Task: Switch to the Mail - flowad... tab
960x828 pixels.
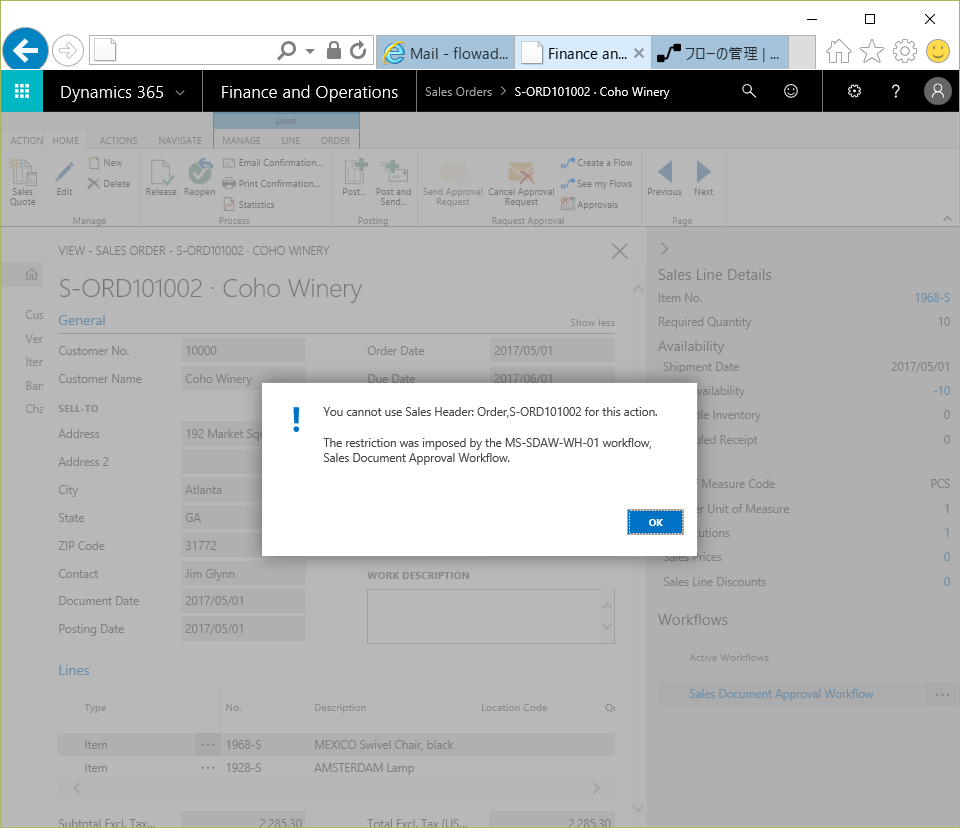Action: pyautogui.click(x=446, y=53)
